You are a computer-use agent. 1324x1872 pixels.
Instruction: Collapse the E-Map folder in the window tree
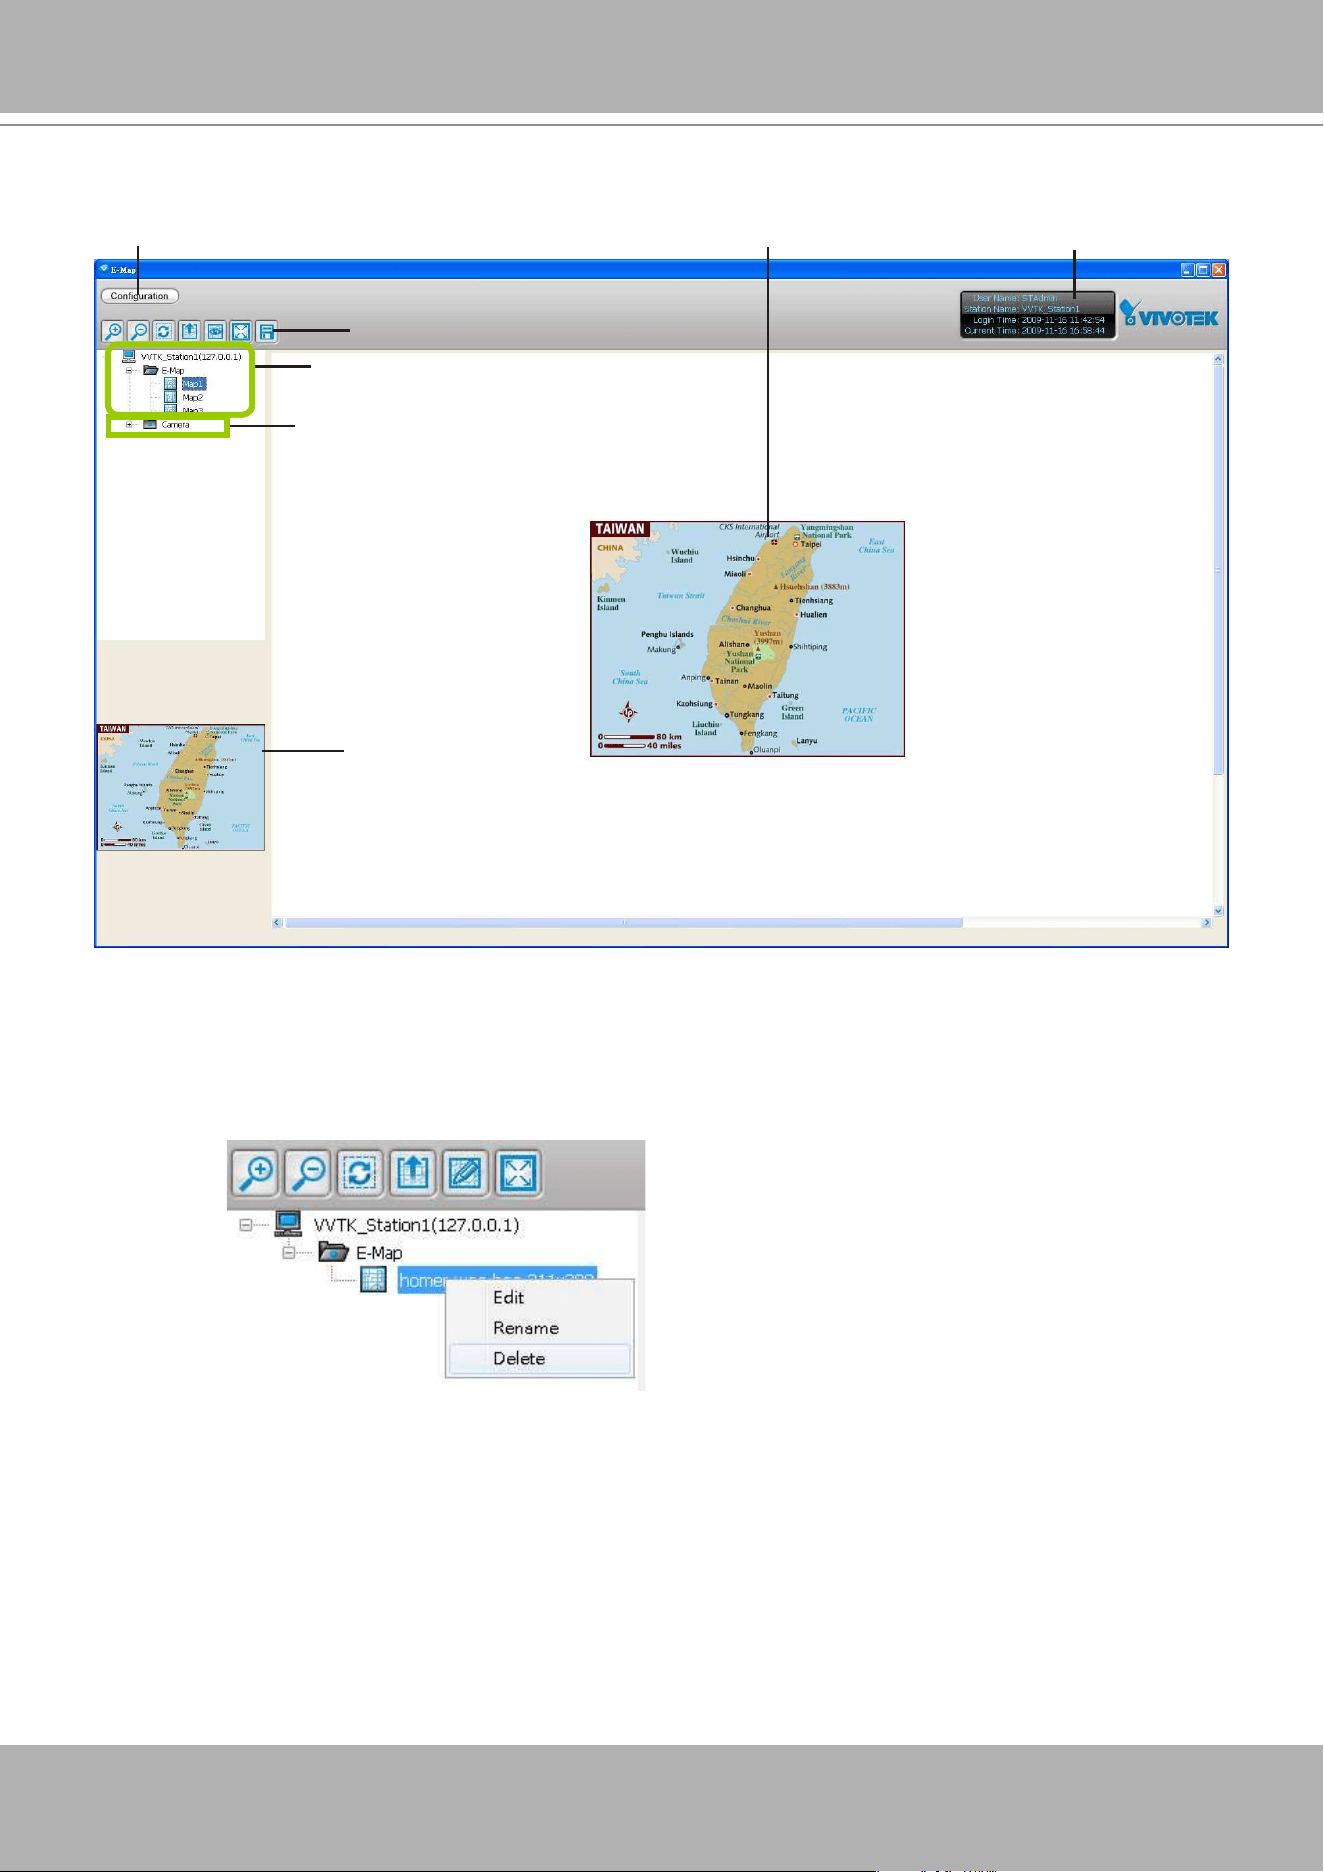click(129, 370)
